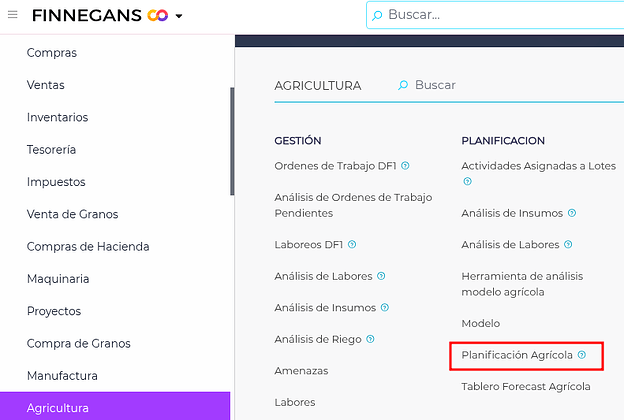
Task: Click the Modelo link
Action: click(480, 324)
